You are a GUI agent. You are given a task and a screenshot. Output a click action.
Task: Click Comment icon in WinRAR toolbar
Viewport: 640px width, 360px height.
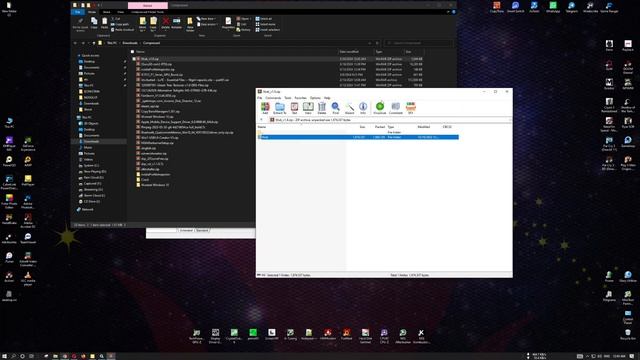pyautogui.click(x=396, y=108)
